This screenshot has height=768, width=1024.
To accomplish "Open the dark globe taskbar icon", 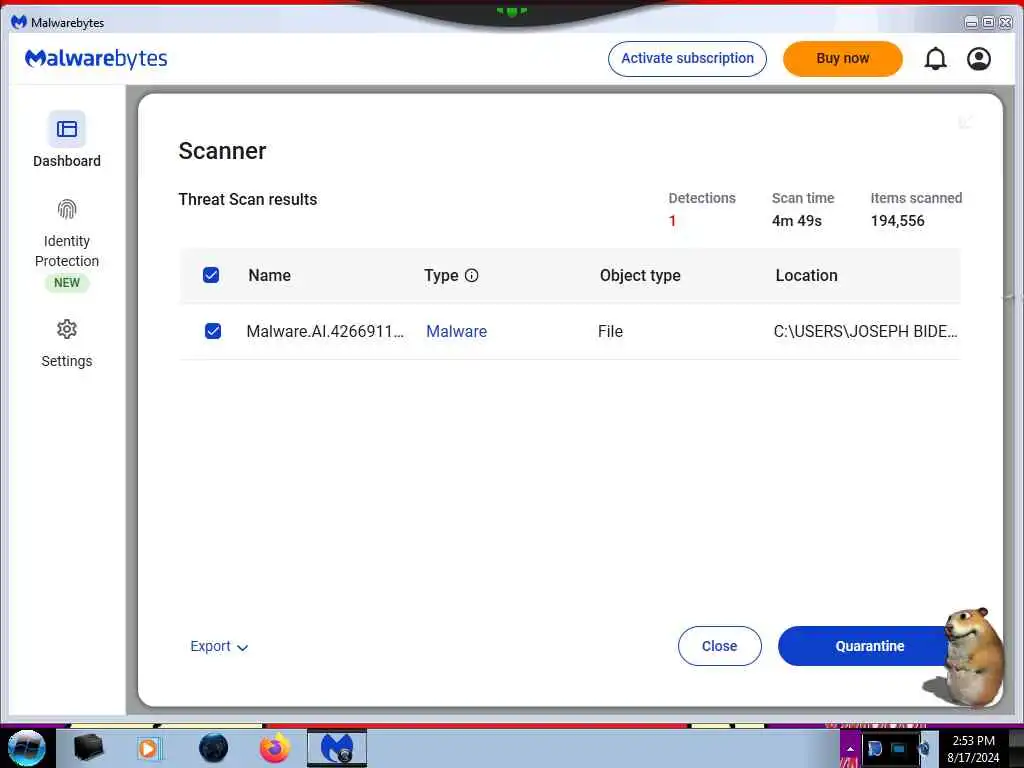I will click(214, 748).
